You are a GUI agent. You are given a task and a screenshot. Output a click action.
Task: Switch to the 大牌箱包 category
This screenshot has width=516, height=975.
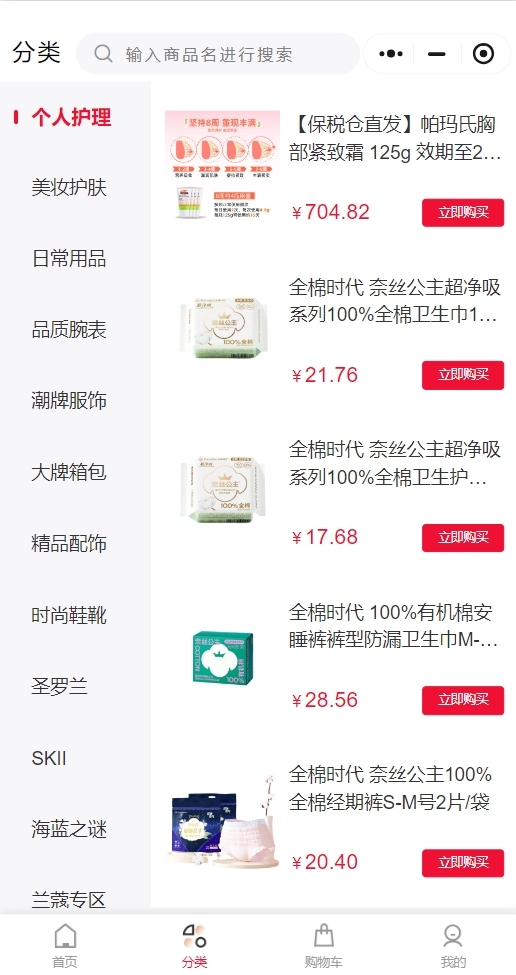click(x=69, y=473)
